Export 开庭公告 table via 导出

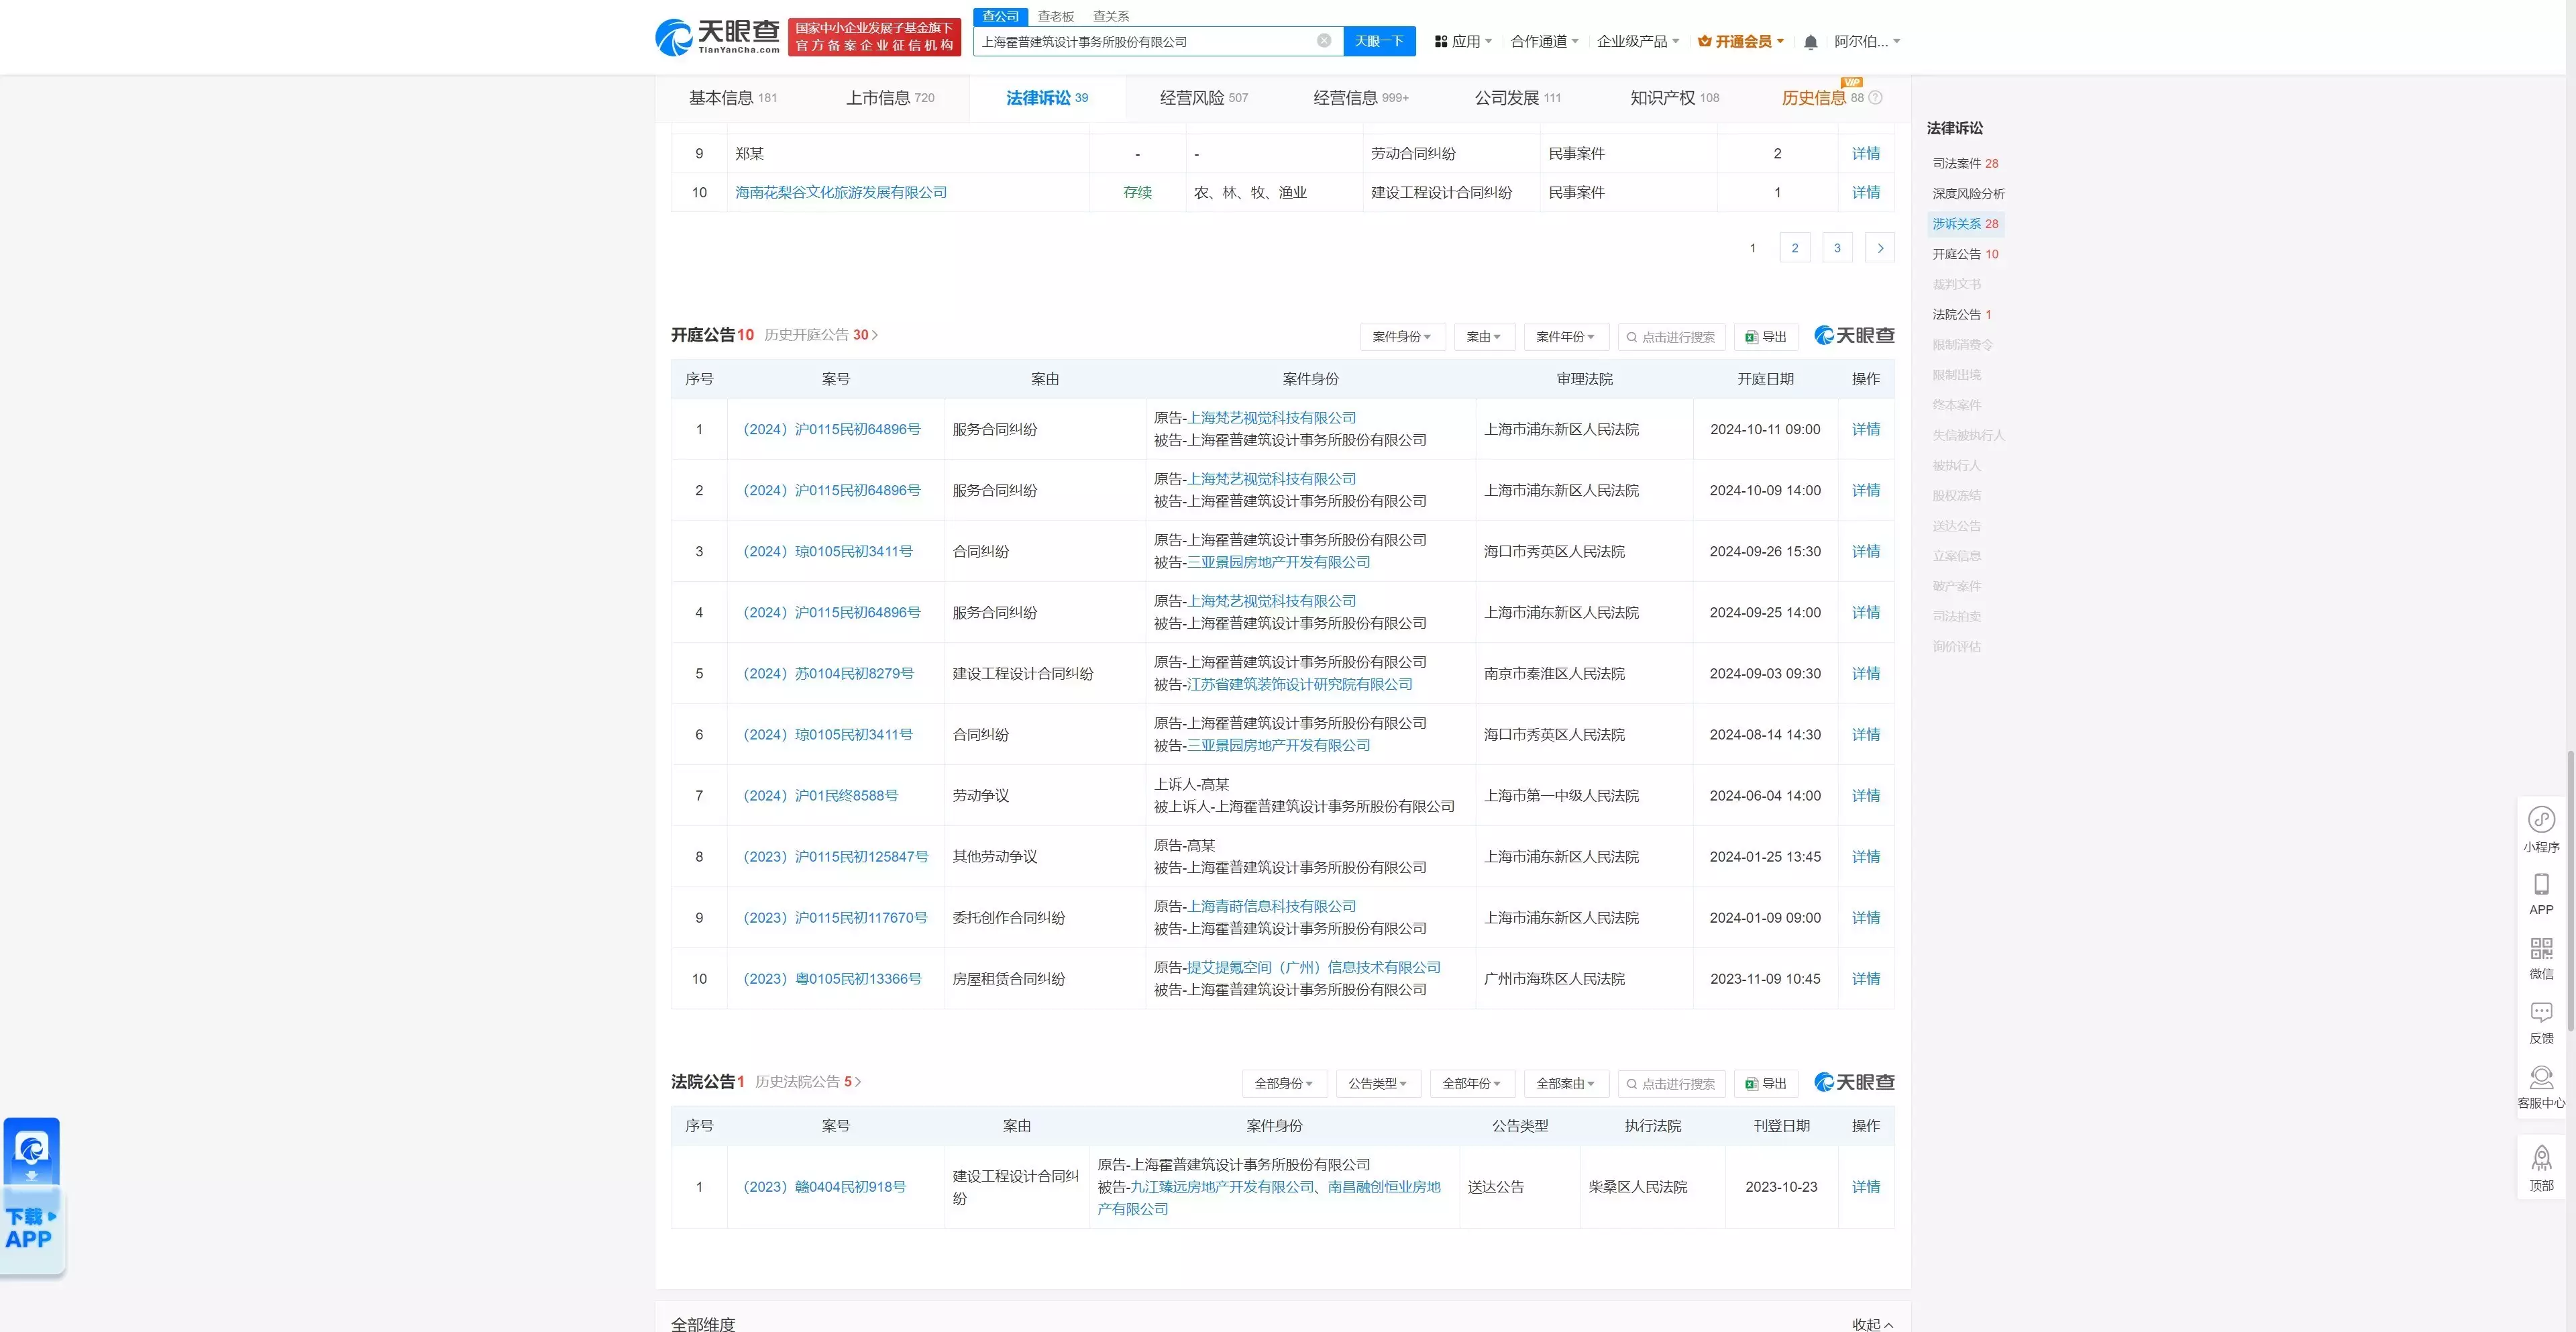(x=1766, y=337)
